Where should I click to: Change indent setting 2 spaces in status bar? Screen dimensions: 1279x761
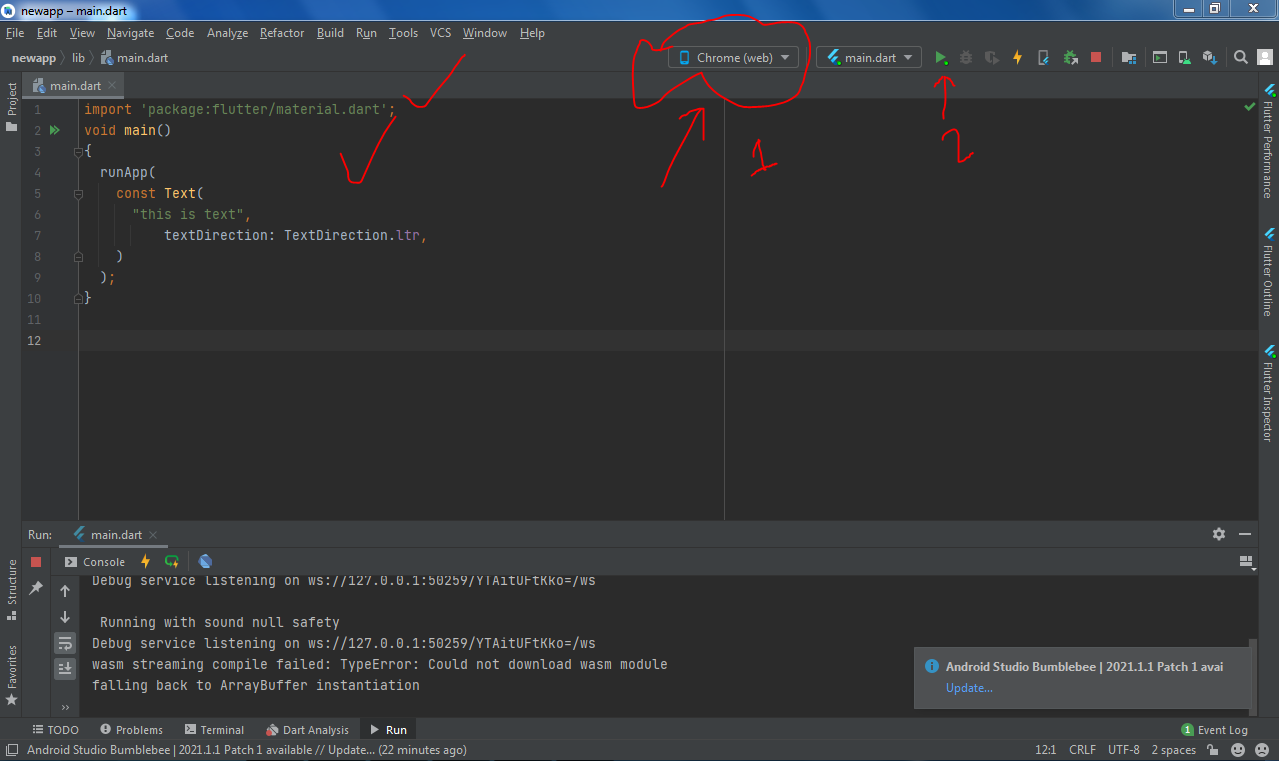point(1174,750)
